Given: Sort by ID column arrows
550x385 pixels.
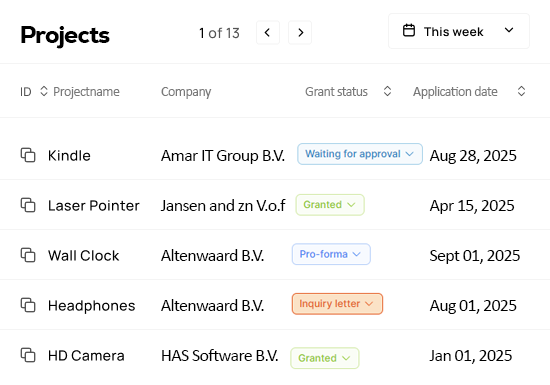Looking at the screenshot, I should tap(44, 91).
